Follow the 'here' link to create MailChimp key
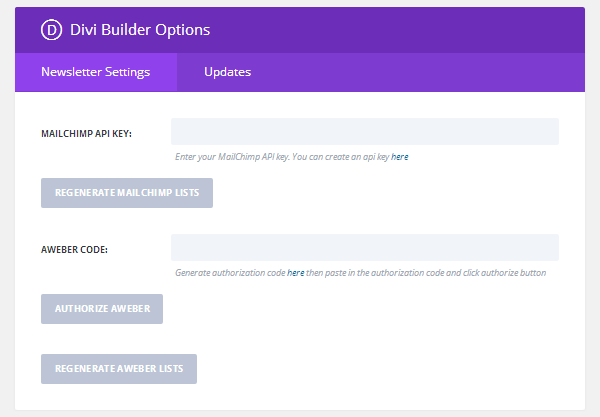The height and width of the screenshot is (417, 600). pyautogui.click(x=399, y=157)
